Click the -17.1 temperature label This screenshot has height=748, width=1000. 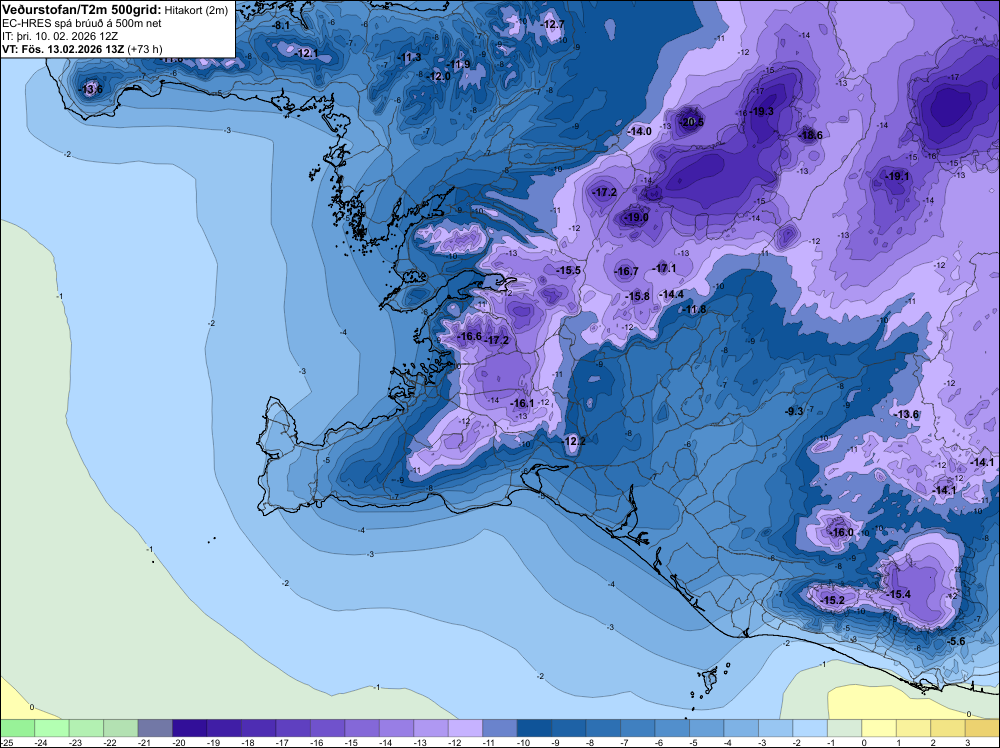pos(664,268)
